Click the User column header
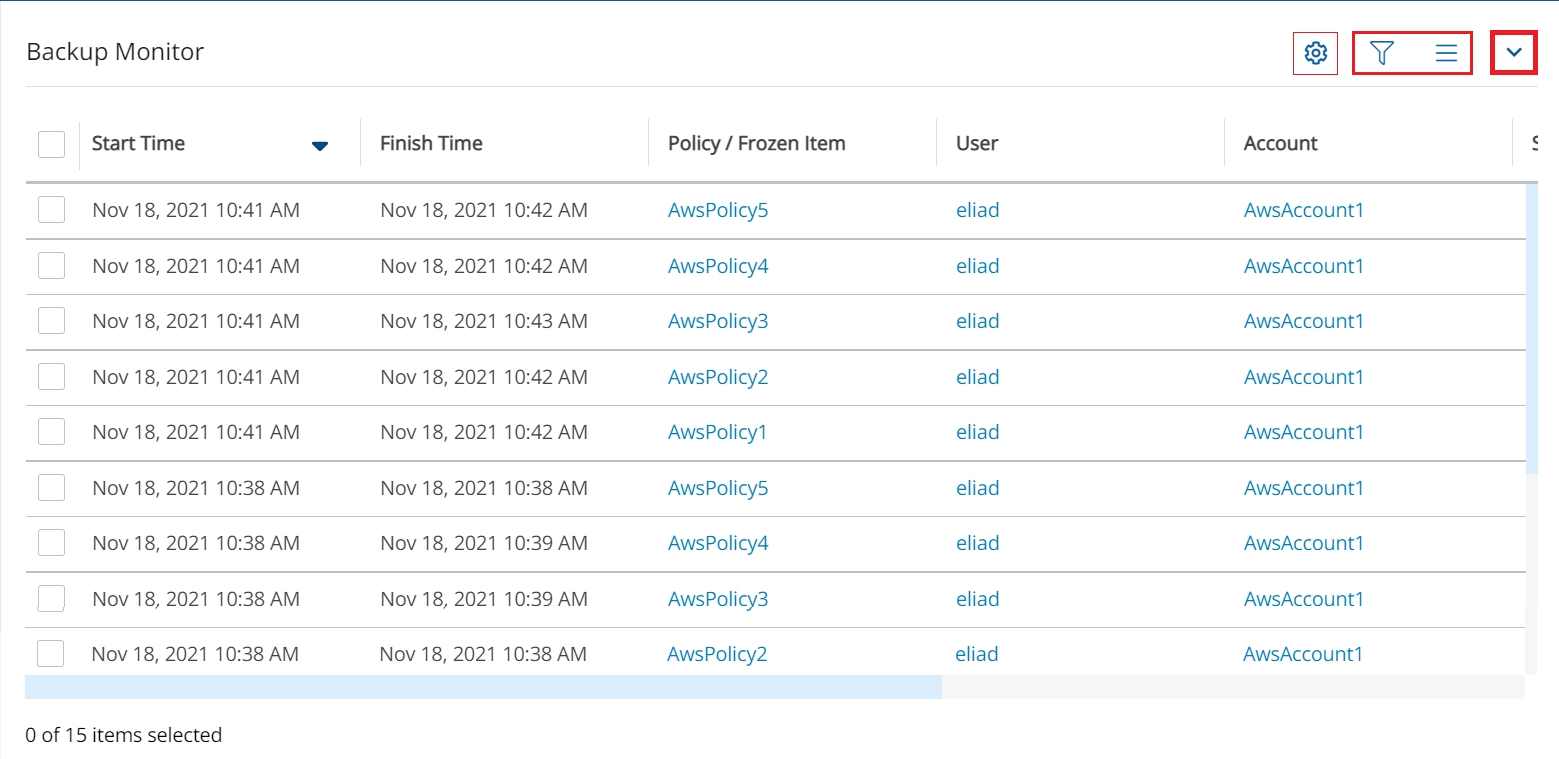Screen dimensions: 1559x759 tap(976, 144)
